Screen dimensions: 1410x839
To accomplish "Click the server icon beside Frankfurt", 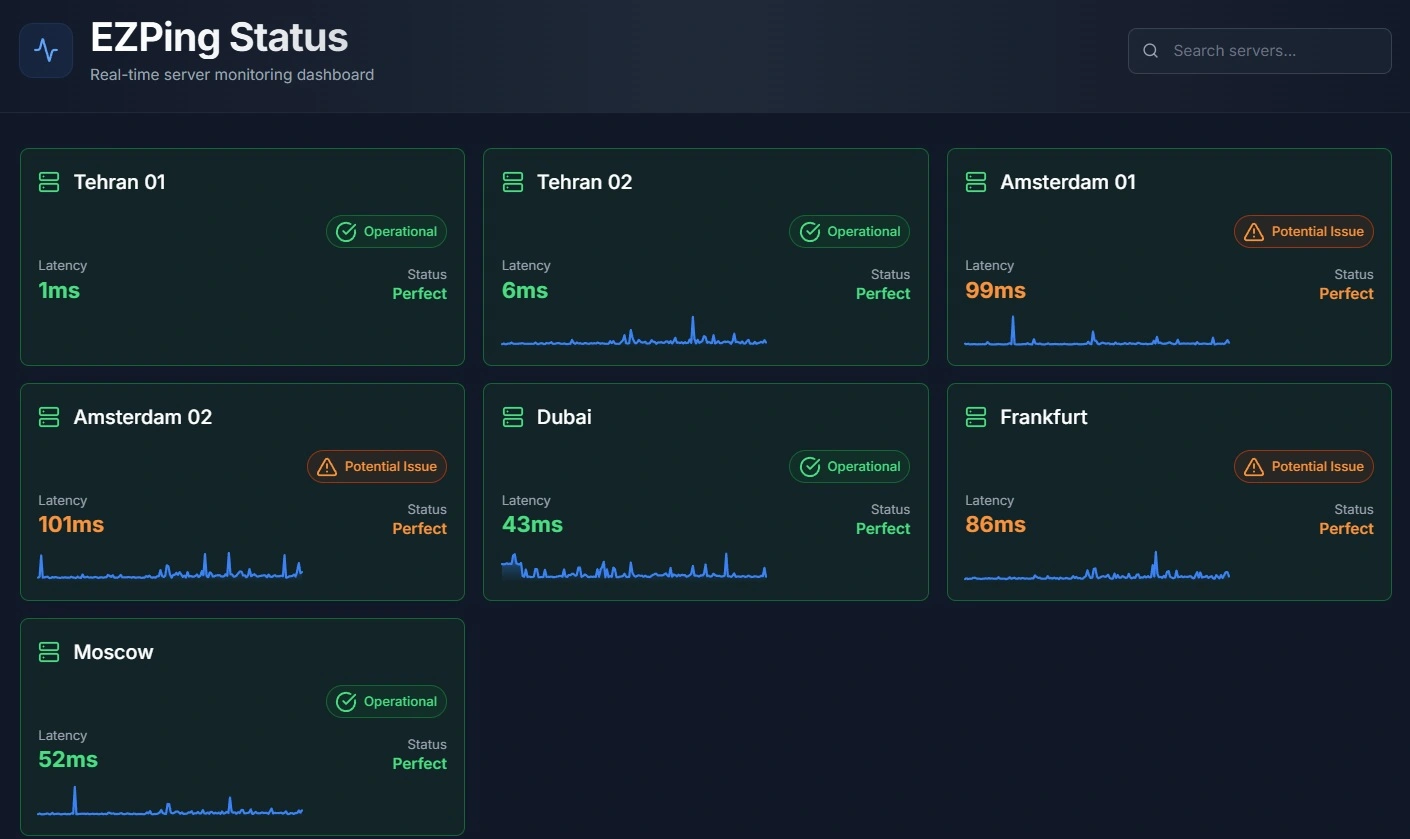I will pos(976,417).
